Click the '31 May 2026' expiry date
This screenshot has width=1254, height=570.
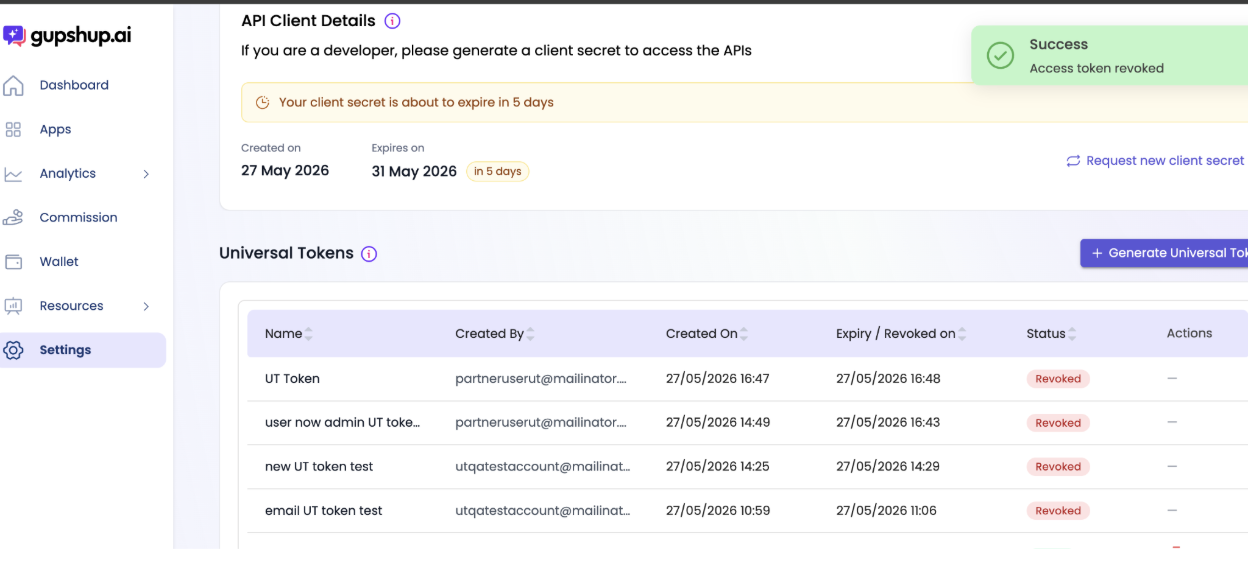pyautogui.click(x=414, y=170)
